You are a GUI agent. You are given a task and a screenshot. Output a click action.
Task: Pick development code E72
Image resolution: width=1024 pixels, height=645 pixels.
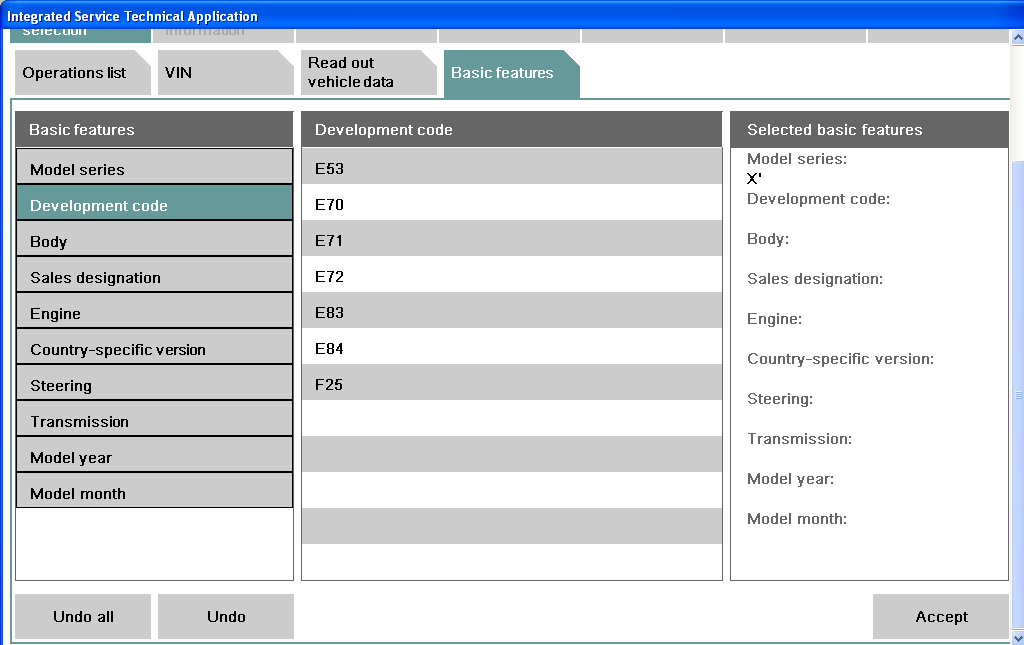pos(511,274)
